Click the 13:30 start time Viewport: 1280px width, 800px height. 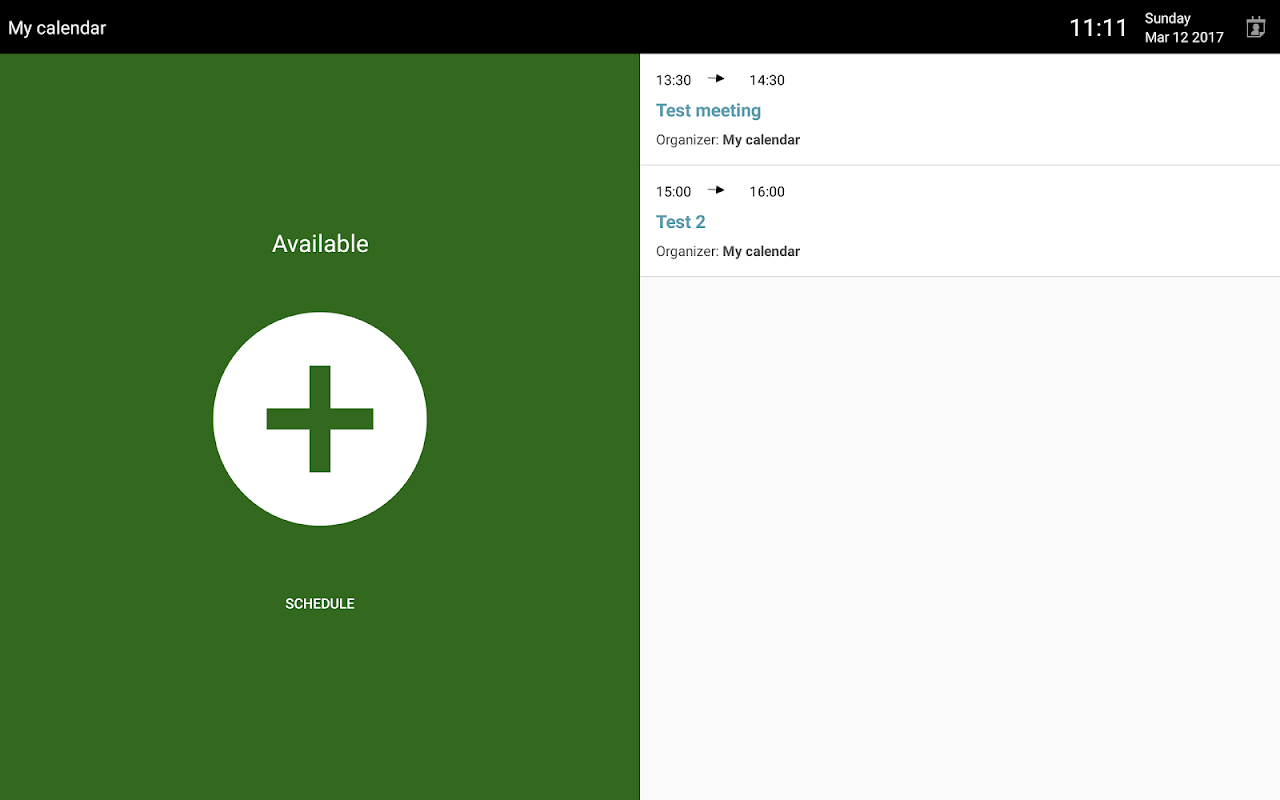[x=673, y=80]
